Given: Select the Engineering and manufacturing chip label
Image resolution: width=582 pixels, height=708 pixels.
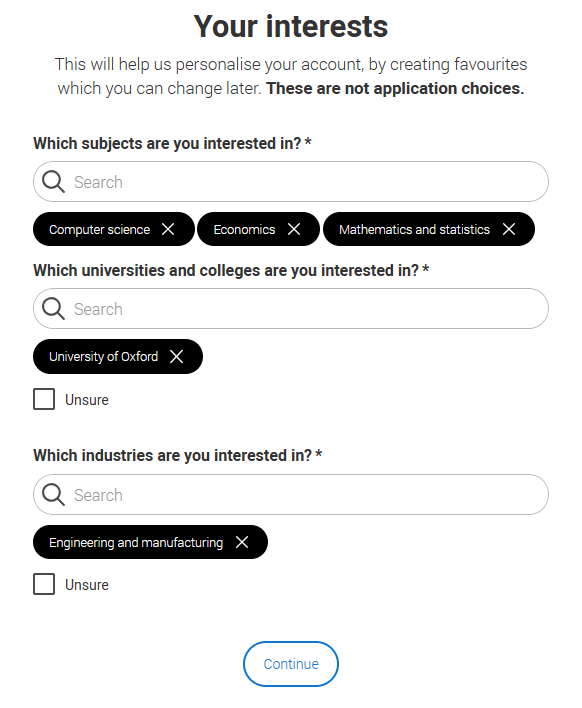Looking at the screenshot, I should tap(136, 542).
